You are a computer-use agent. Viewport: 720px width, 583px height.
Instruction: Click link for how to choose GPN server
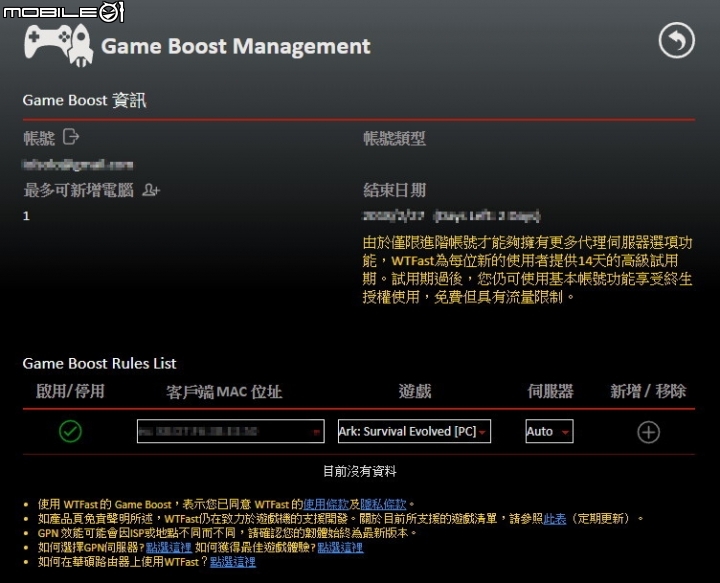coord(169,547)
